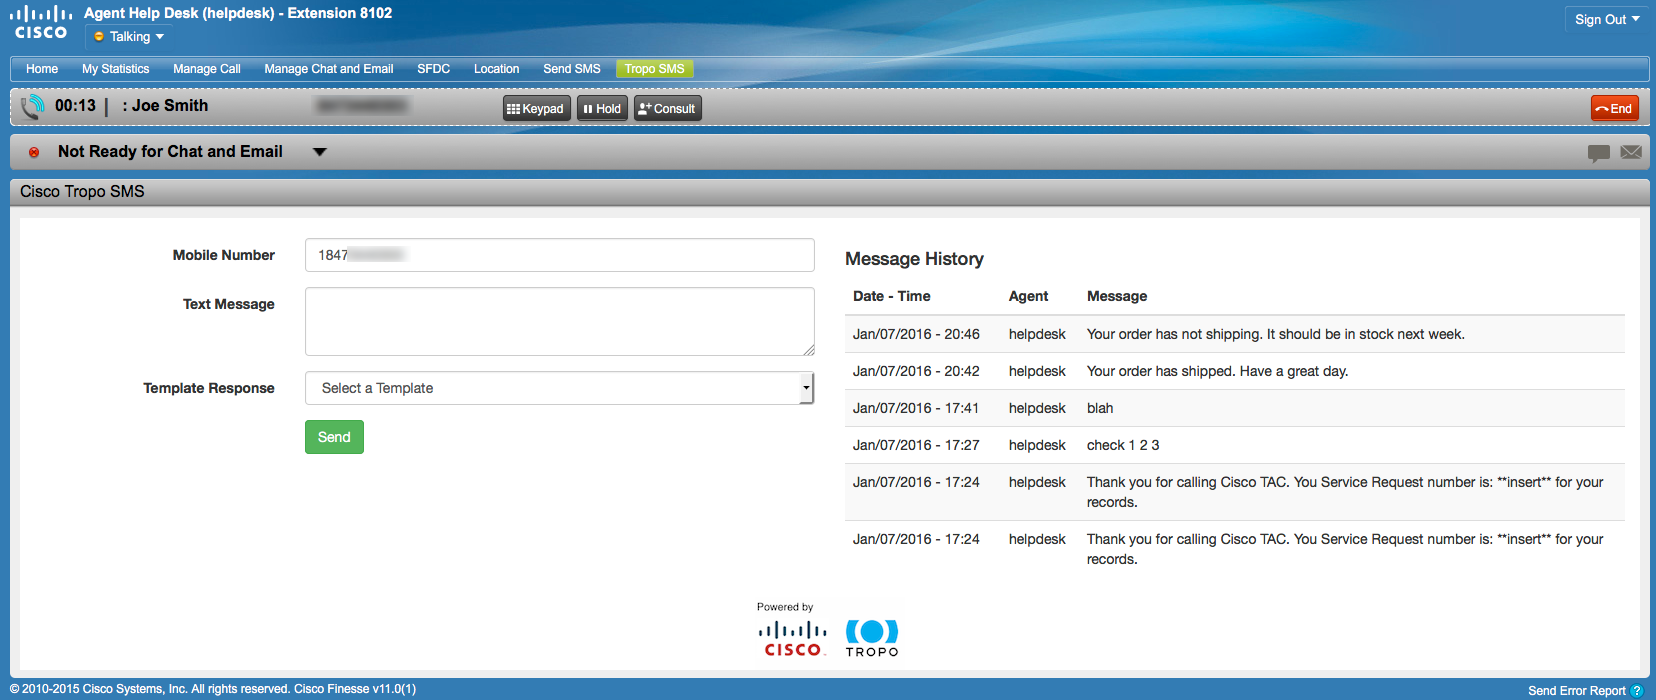
Task: Open the Sign Out dropdown
Action: [x=1607, y=19]
